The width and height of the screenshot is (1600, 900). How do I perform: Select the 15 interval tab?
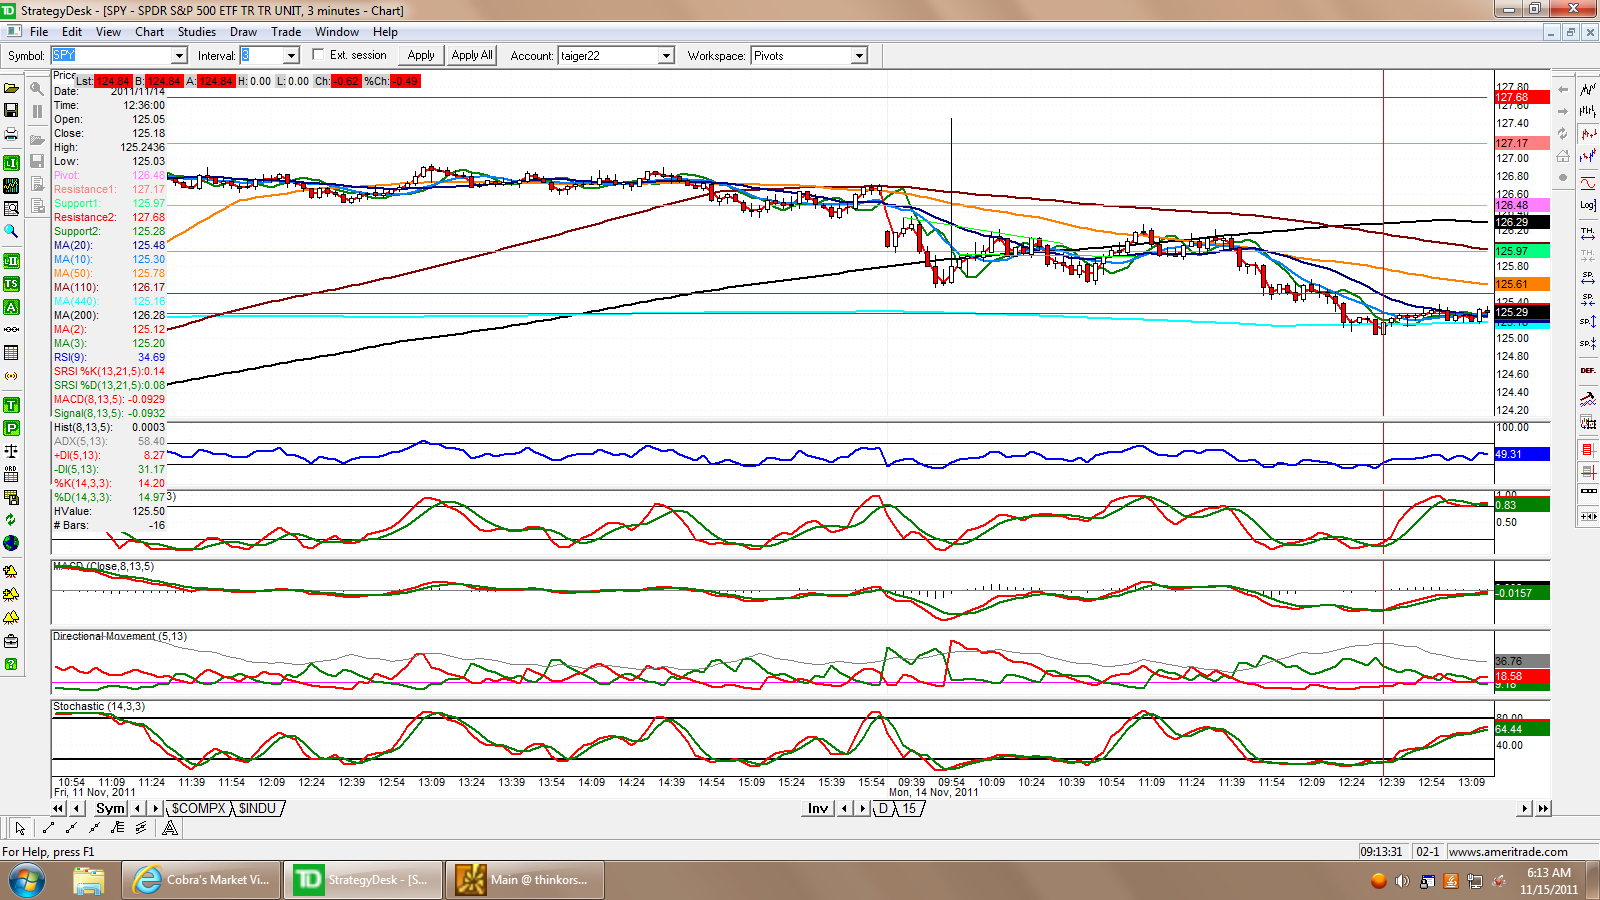point(909,808)
